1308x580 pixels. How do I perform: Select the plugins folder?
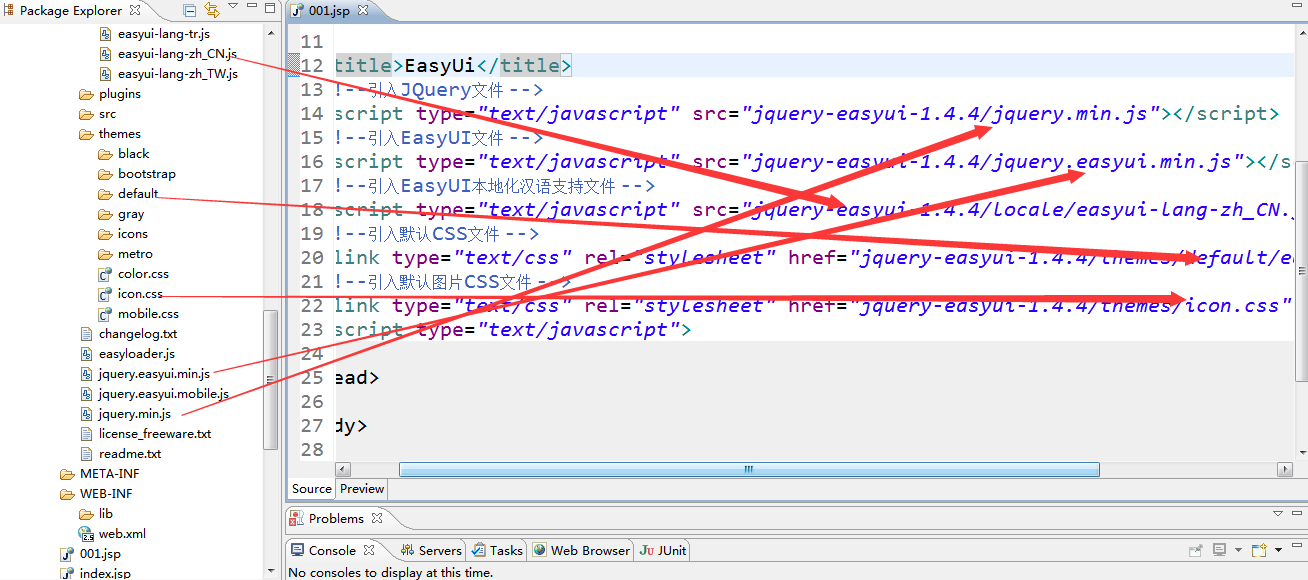(x=110, y=93)
